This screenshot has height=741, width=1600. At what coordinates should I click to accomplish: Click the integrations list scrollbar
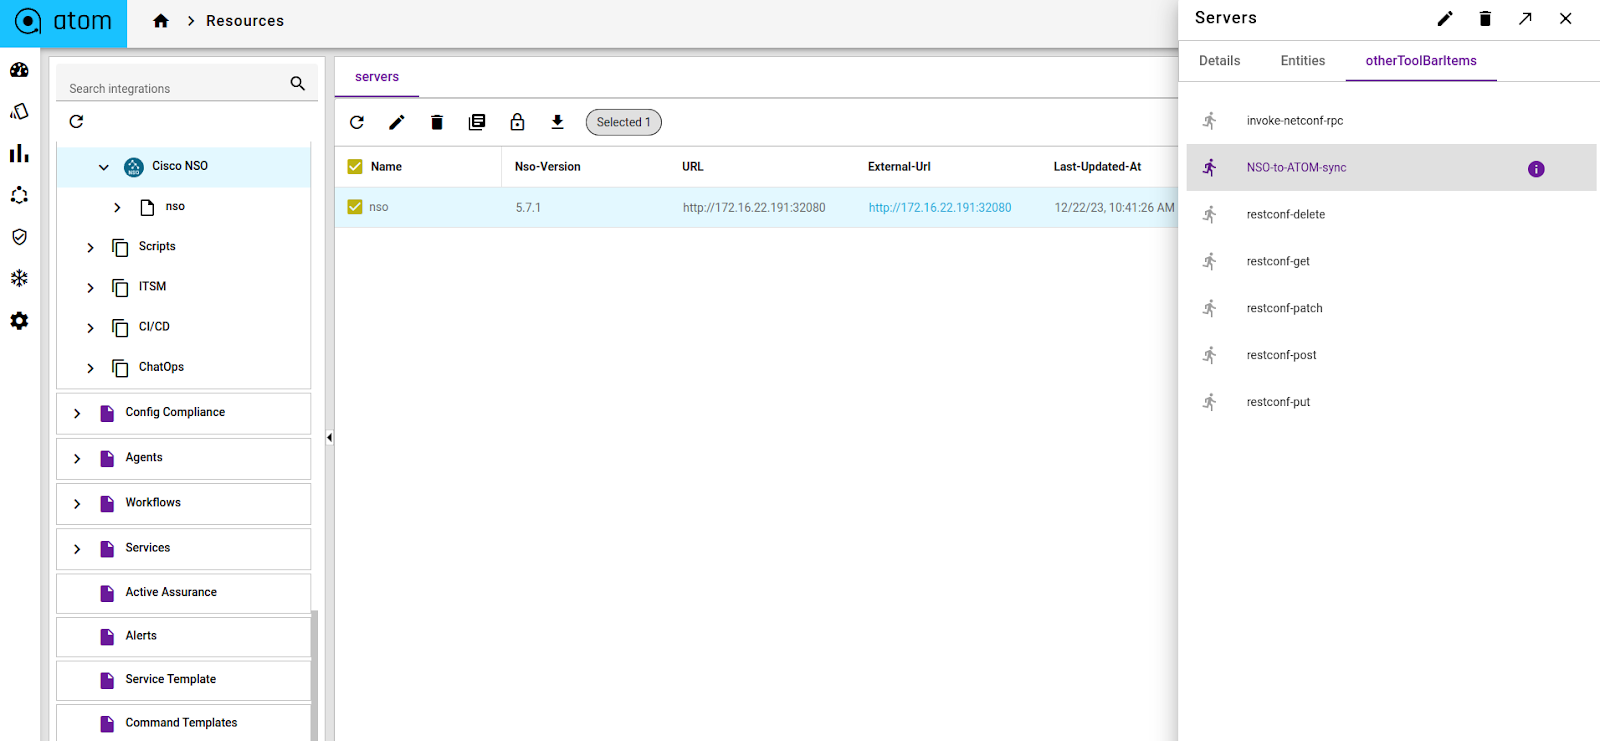point(314,675)
